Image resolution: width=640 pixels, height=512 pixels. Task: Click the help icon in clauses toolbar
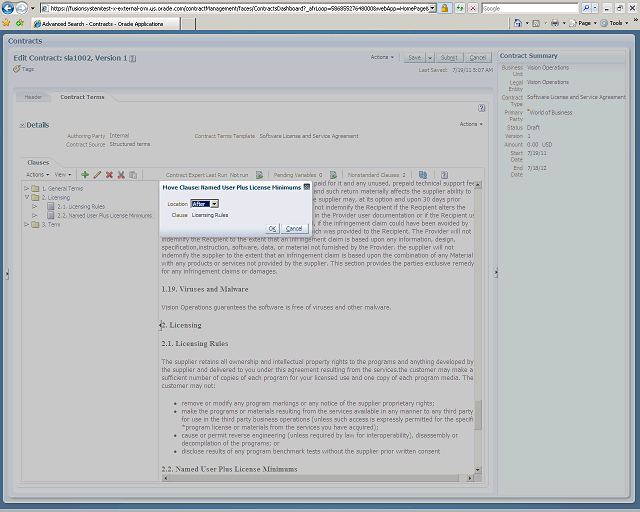click(x=444, y=175)
